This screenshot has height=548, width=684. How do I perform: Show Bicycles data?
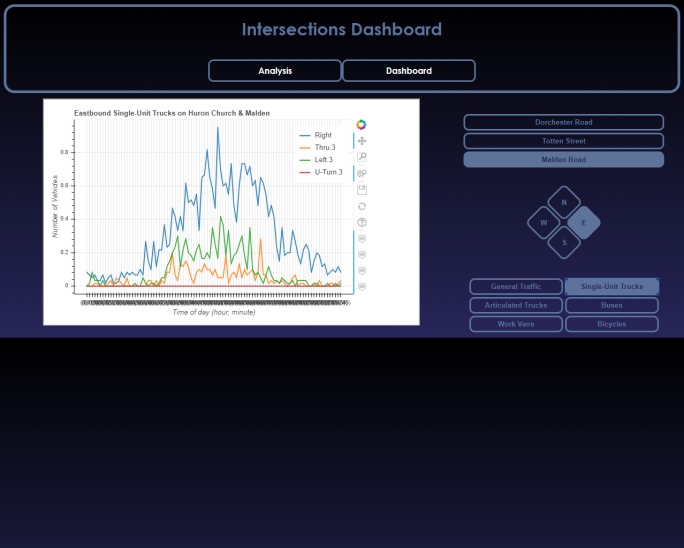pyautogui.click(x=612, y=324)
